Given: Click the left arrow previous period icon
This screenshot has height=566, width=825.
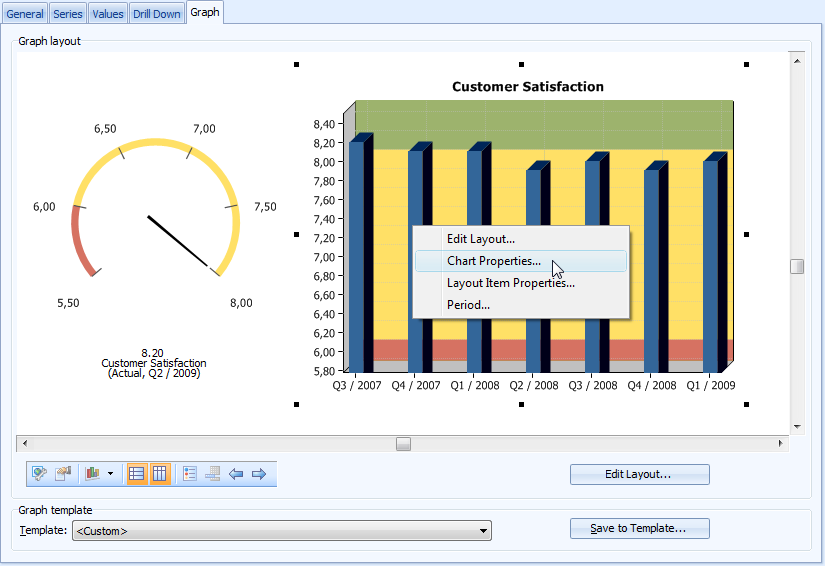Looking at the screenshot, I should (236, 474).
